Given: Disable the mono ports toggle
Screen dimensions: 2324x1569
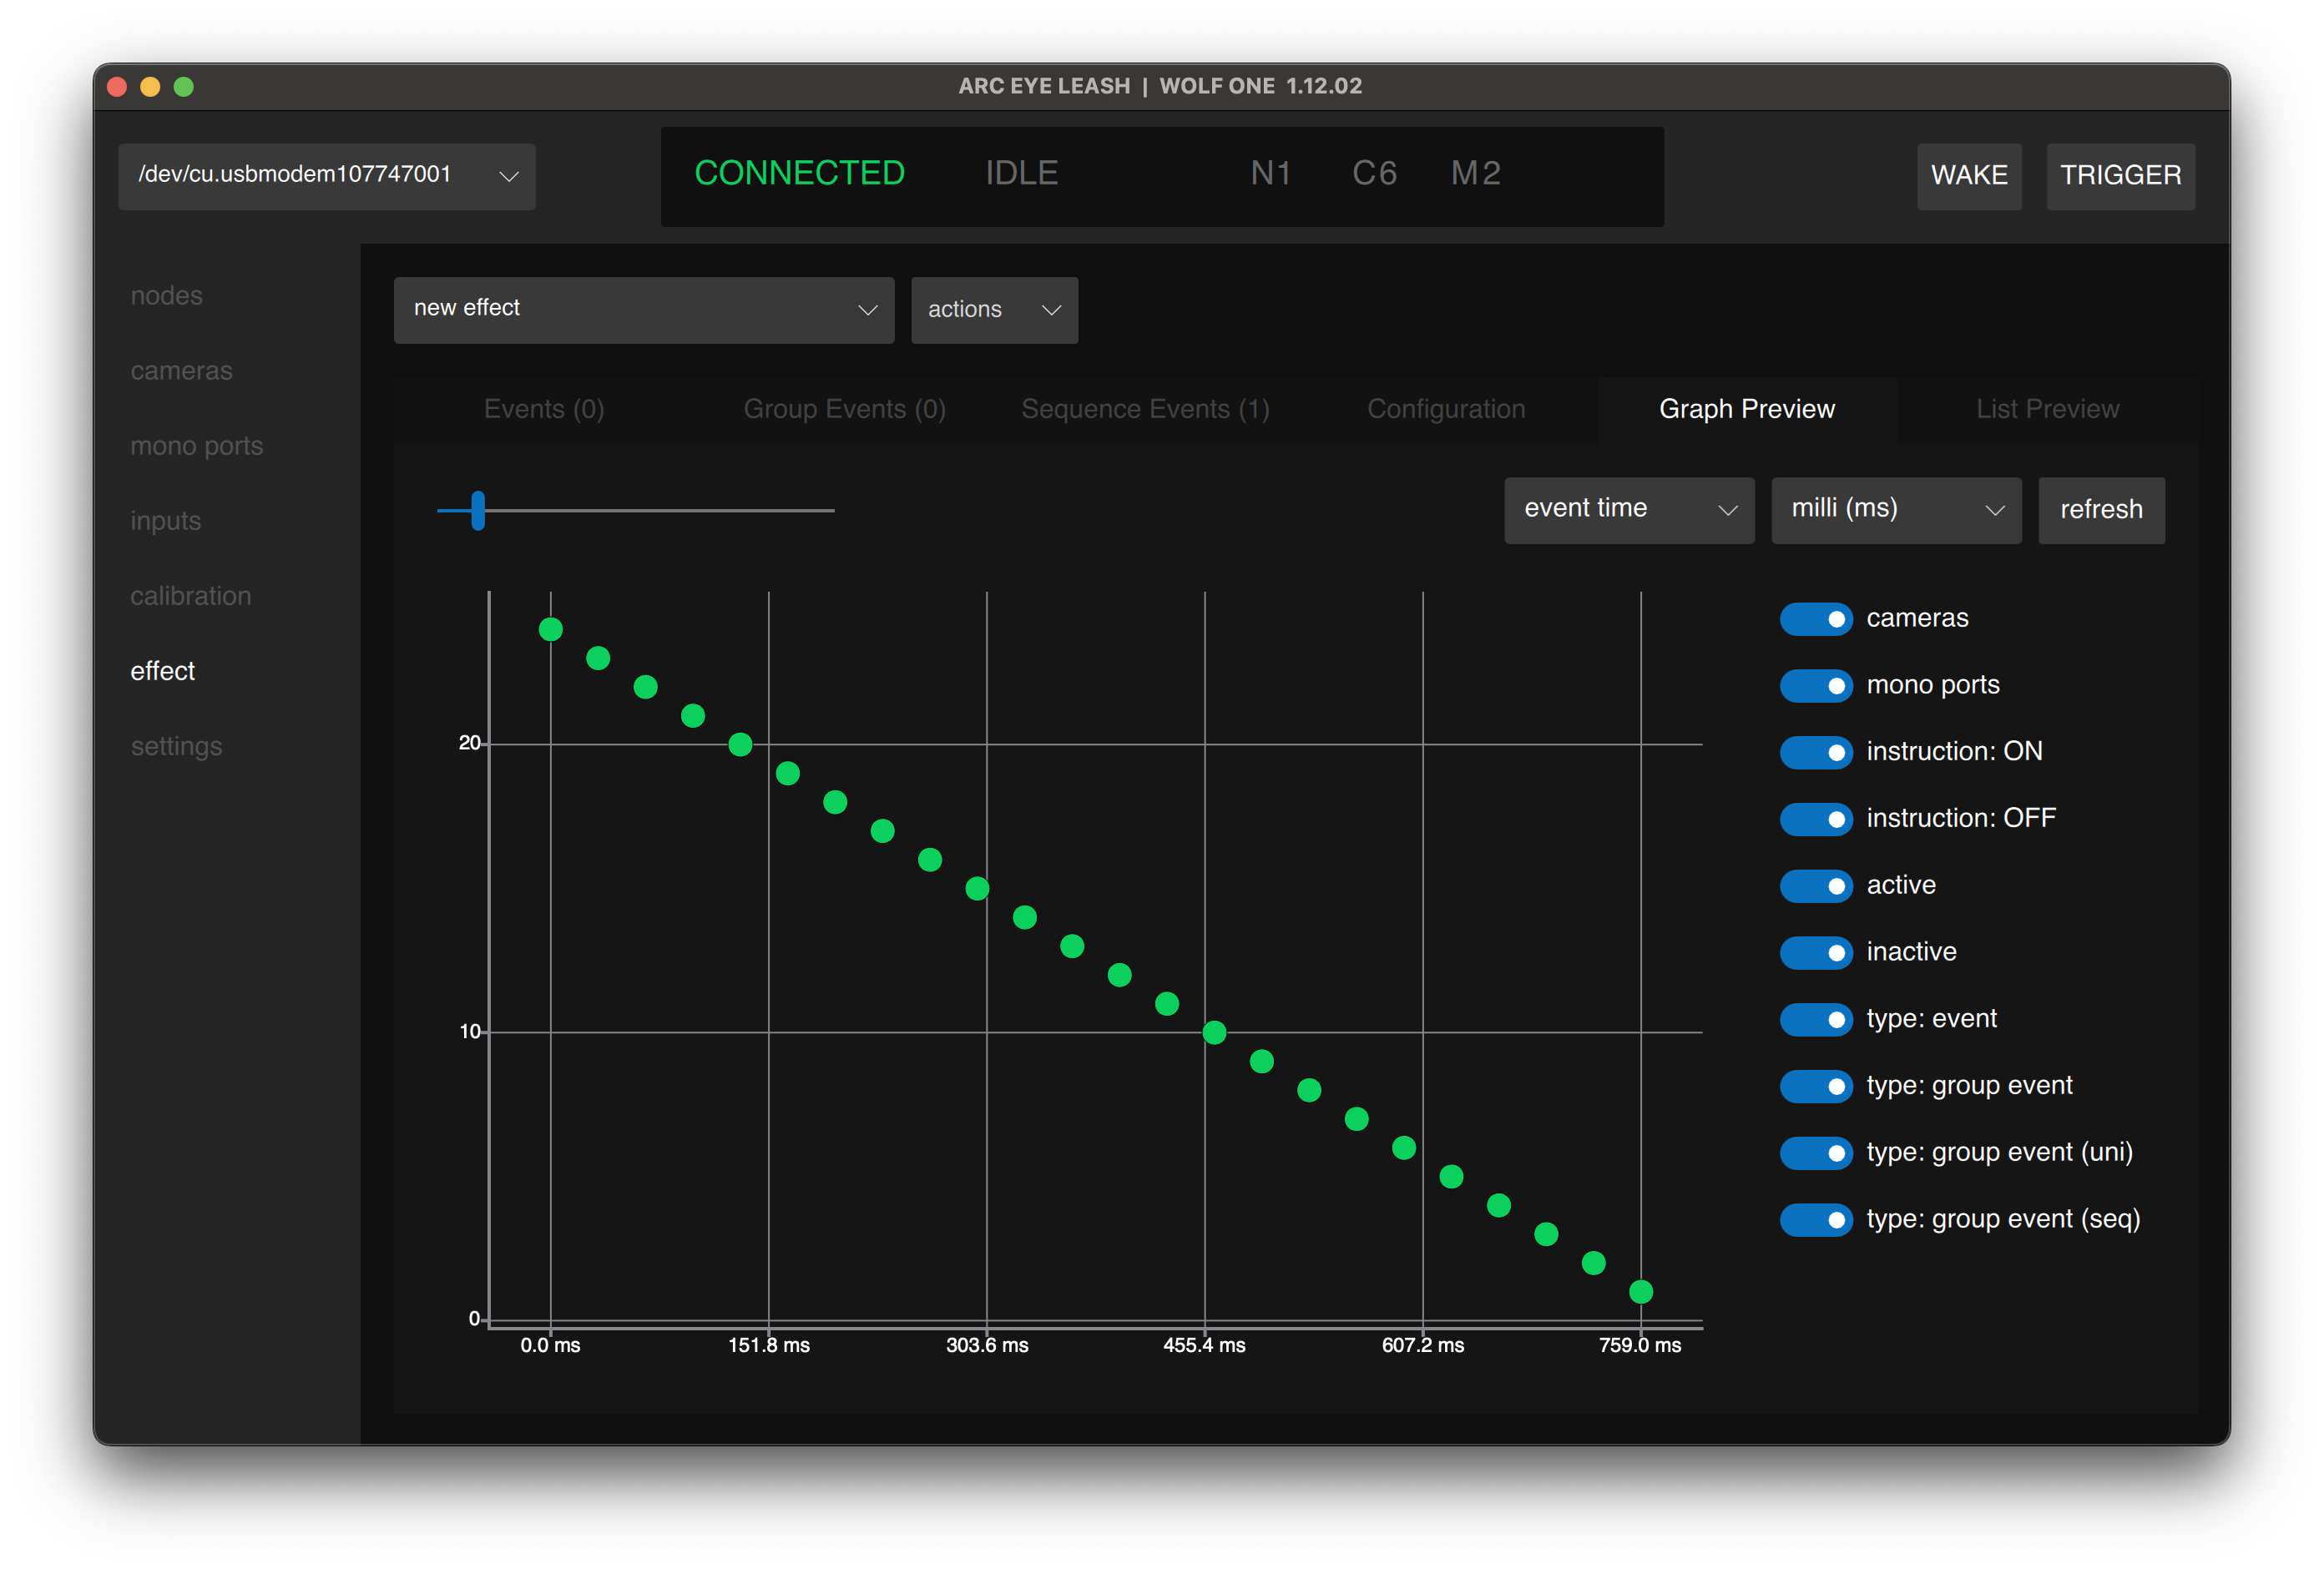Looking at the screenshot, I should coord(1816,686).
